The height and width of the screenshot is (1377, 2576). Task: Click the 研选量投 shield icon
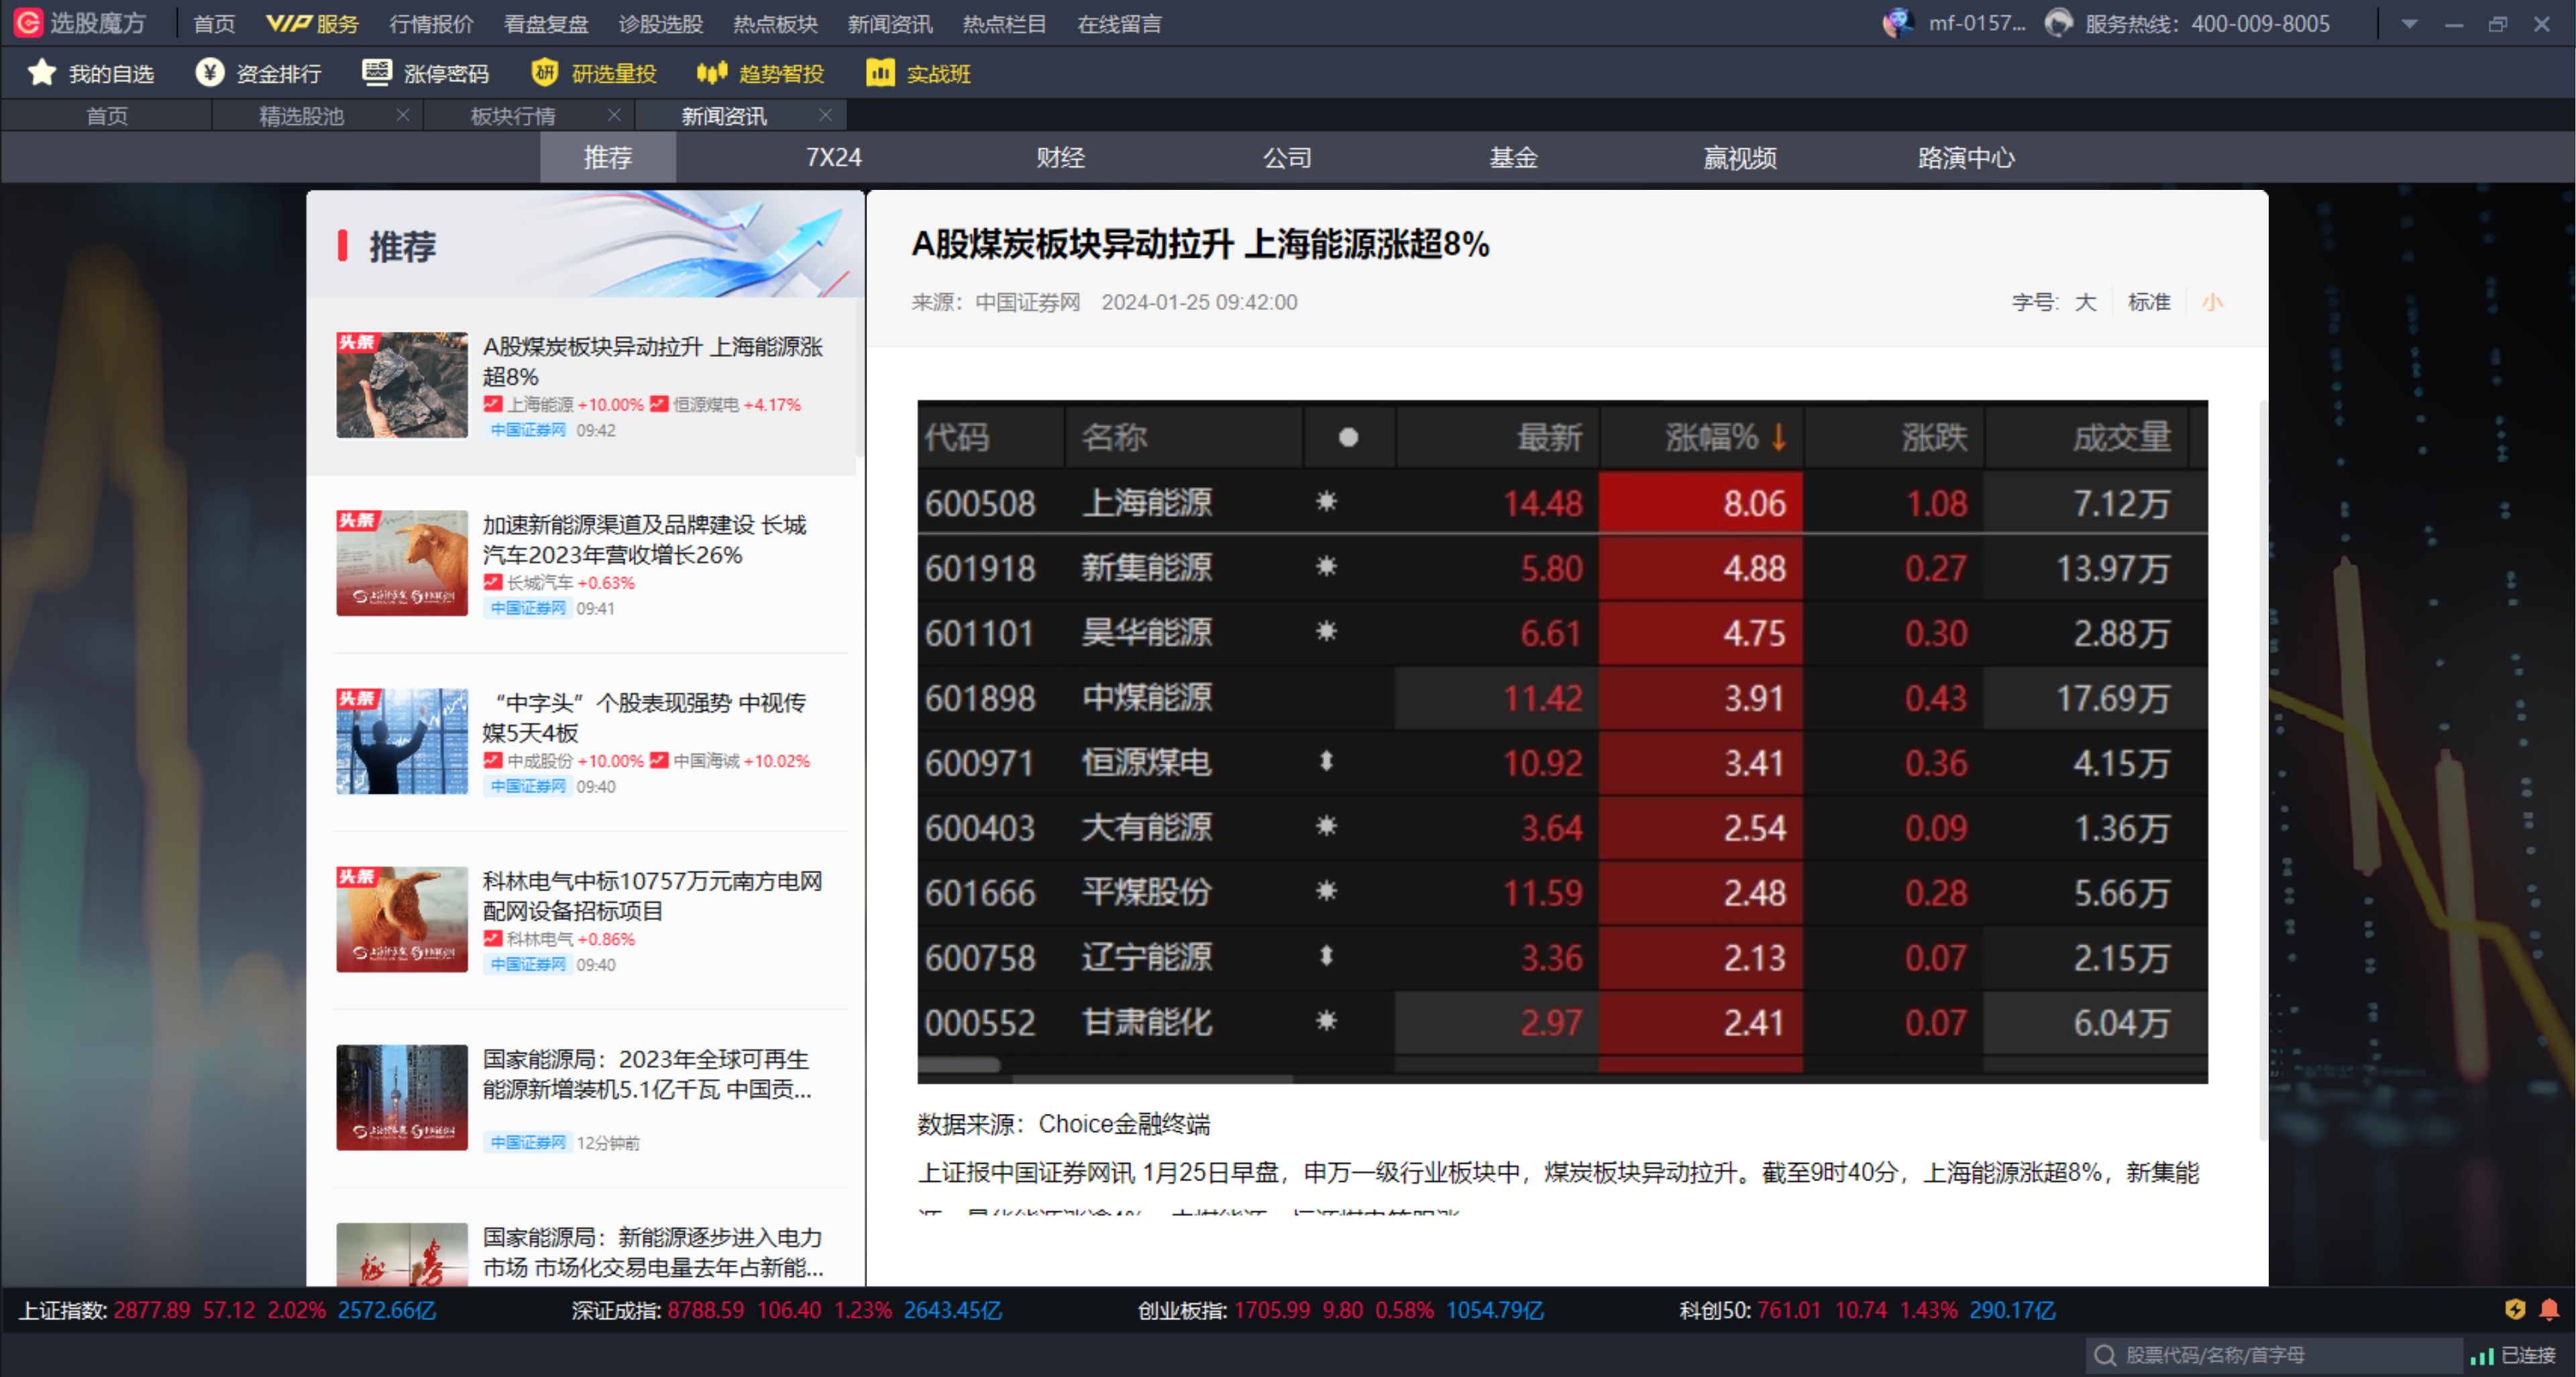543,72
